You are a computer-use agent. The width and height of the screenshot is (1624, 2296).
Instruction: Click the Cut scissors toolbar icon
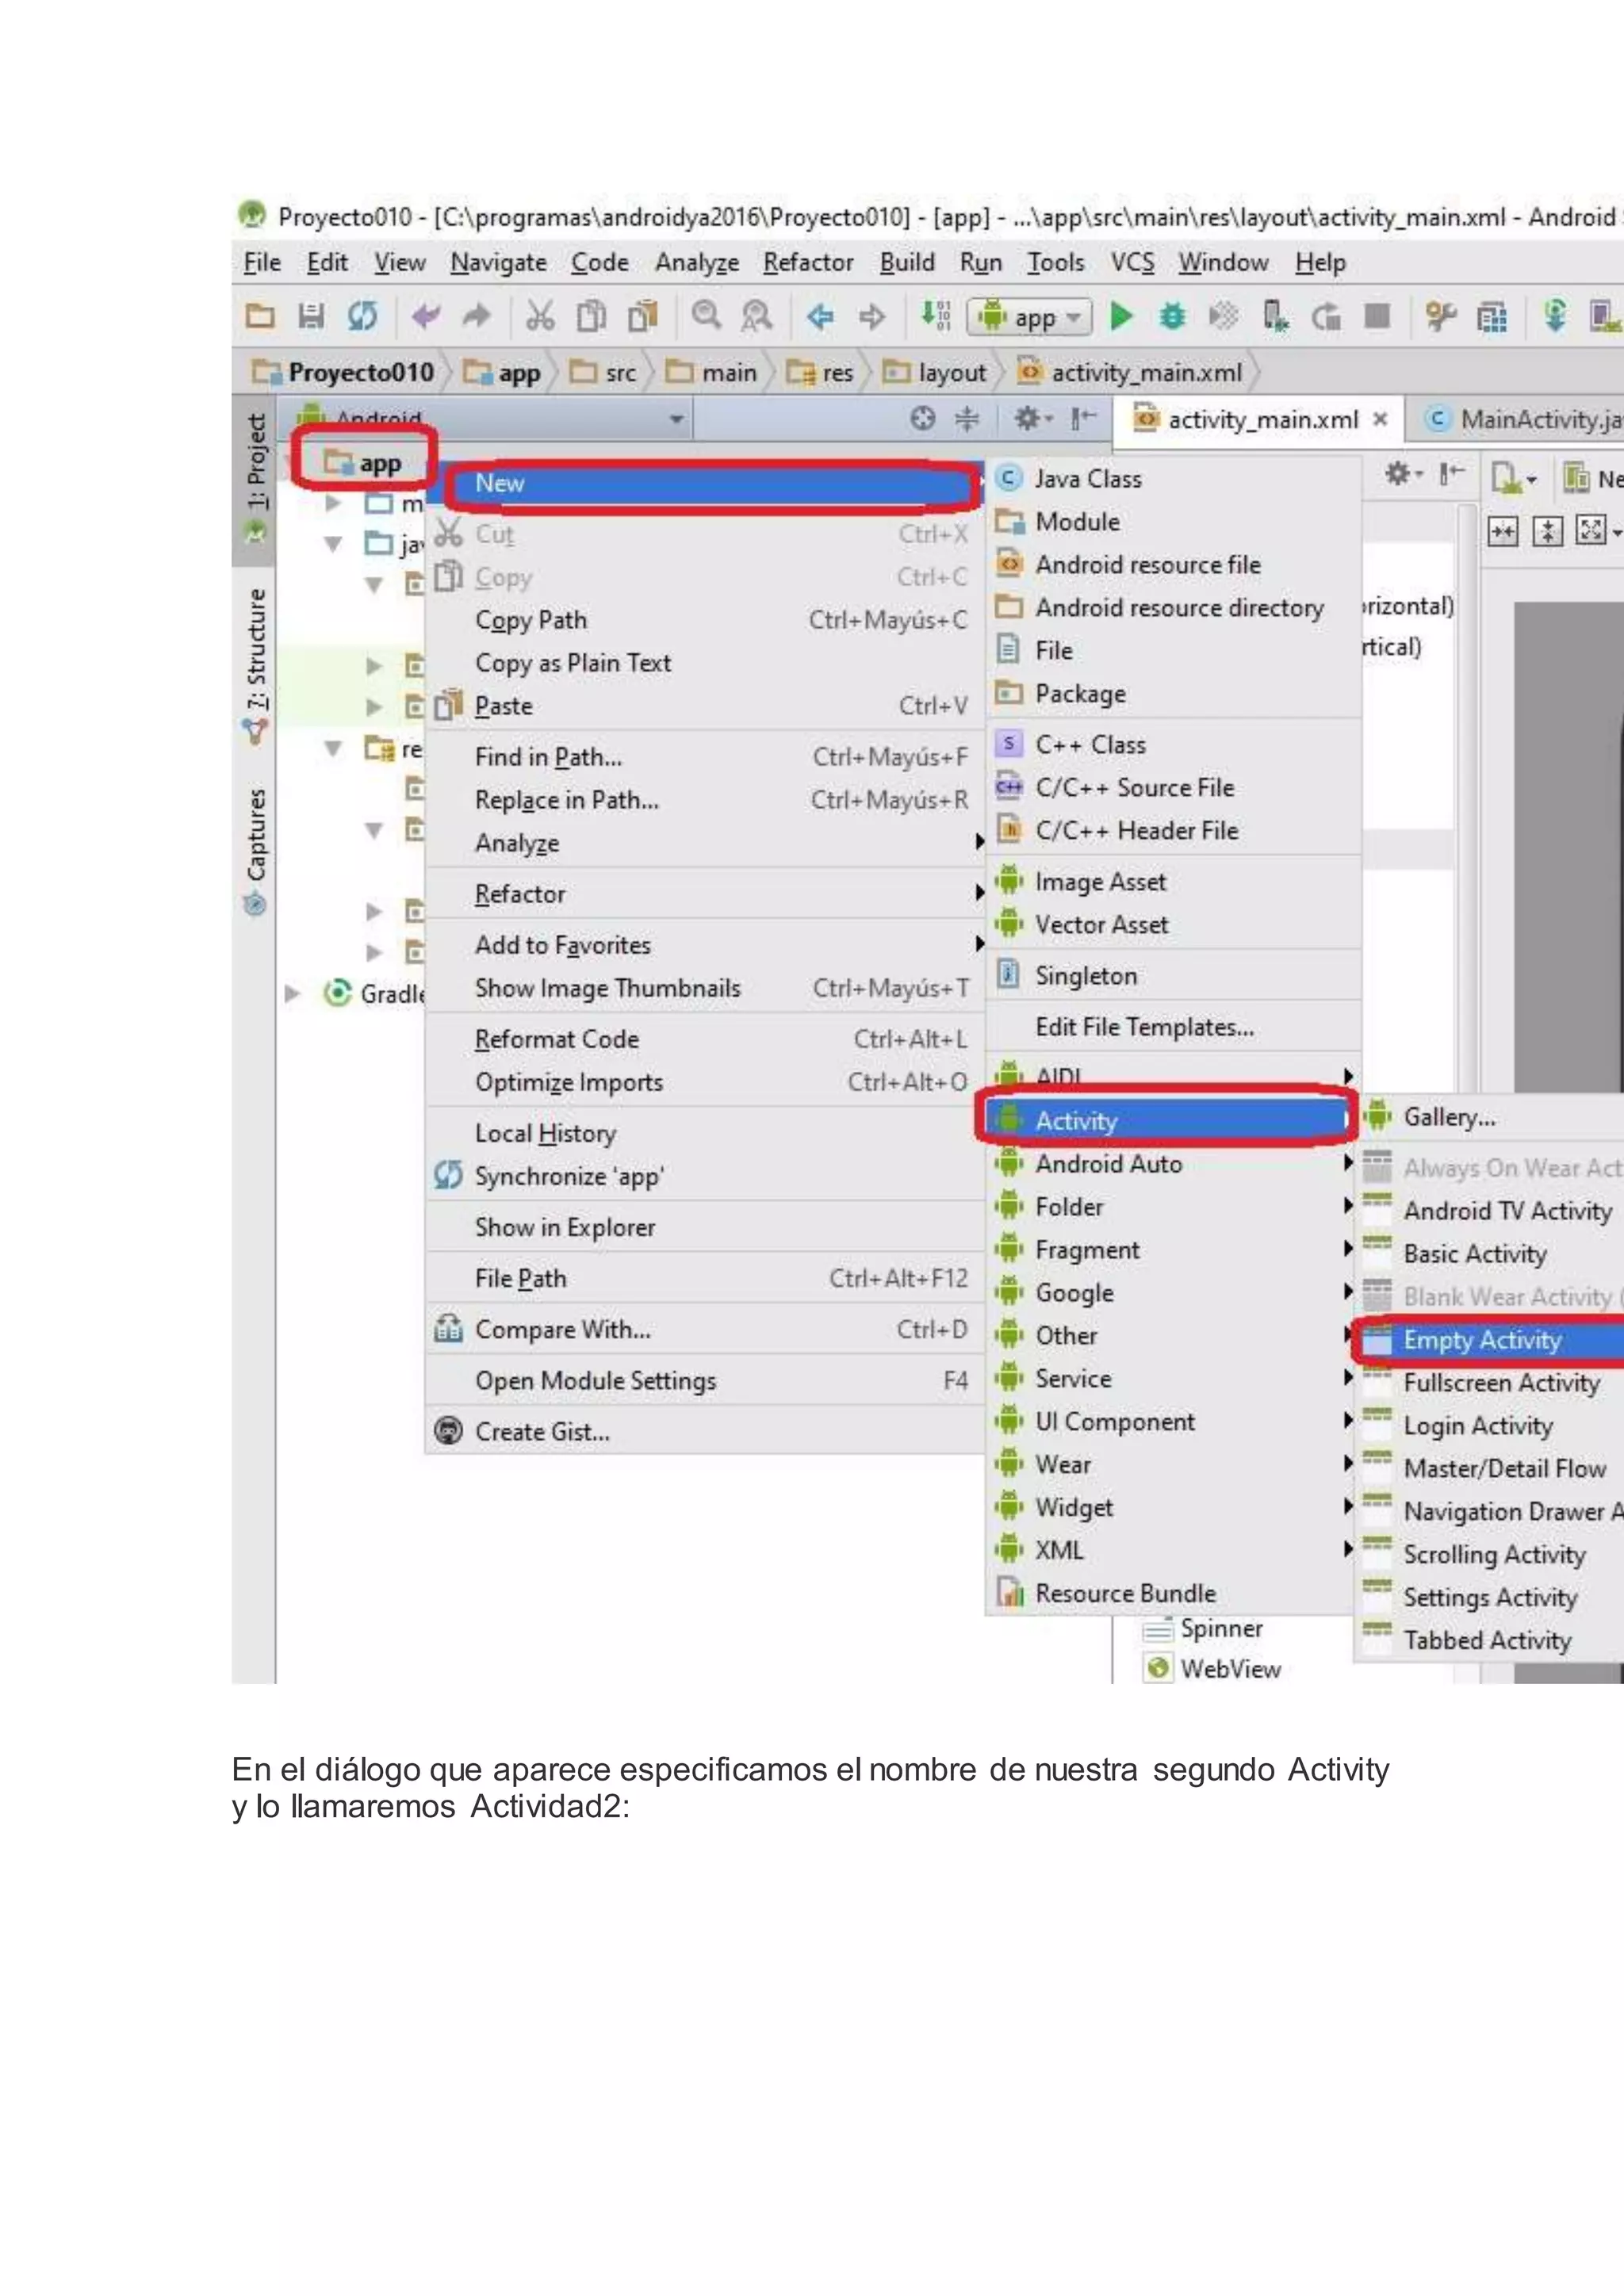click(540, 317)
